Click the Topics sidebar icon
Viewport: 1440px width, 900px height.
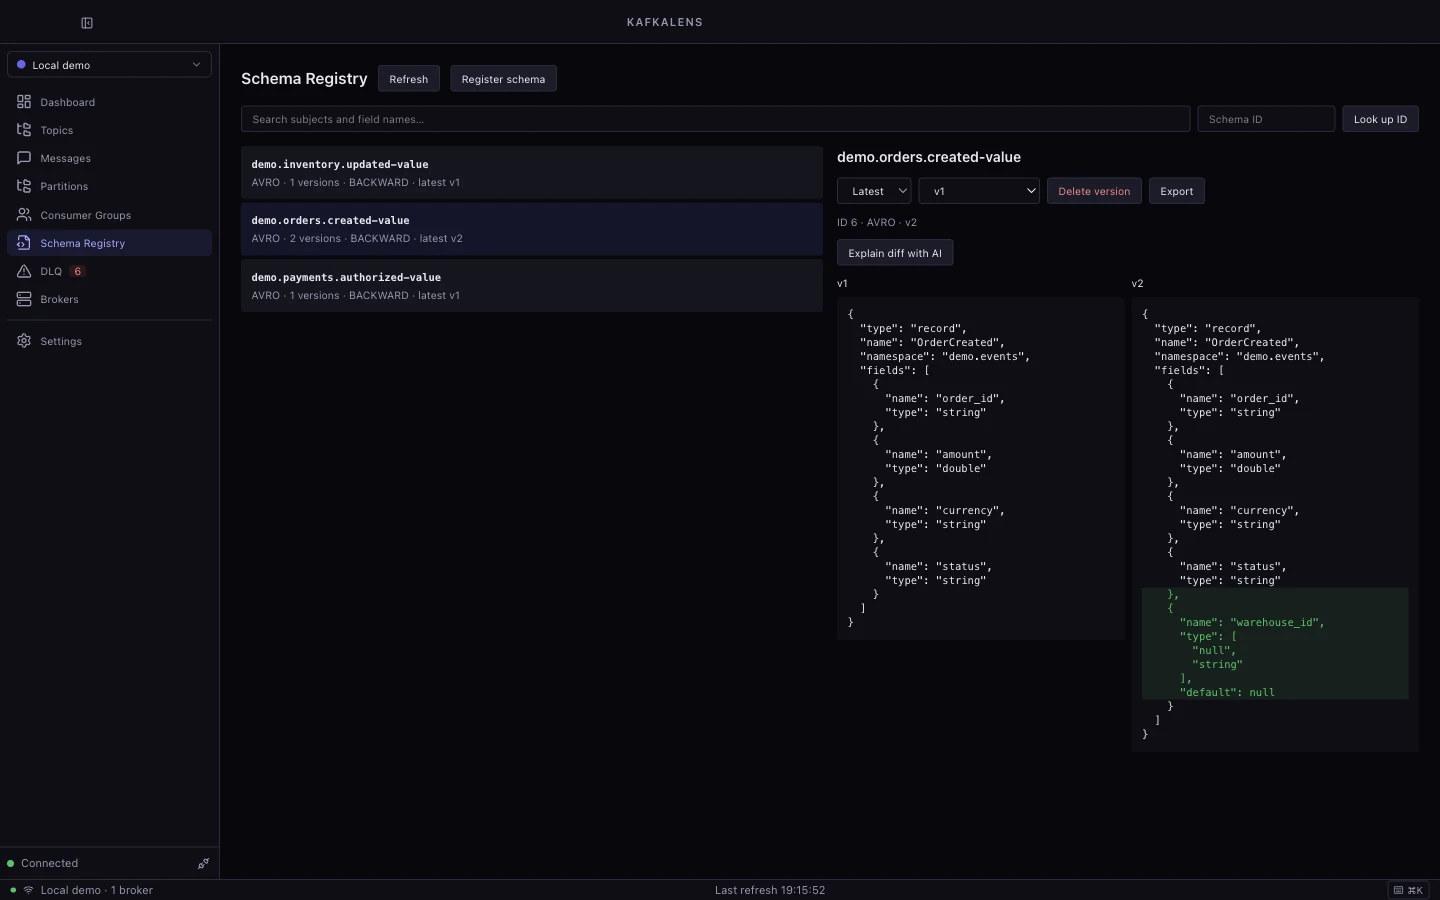click(24, 130)
